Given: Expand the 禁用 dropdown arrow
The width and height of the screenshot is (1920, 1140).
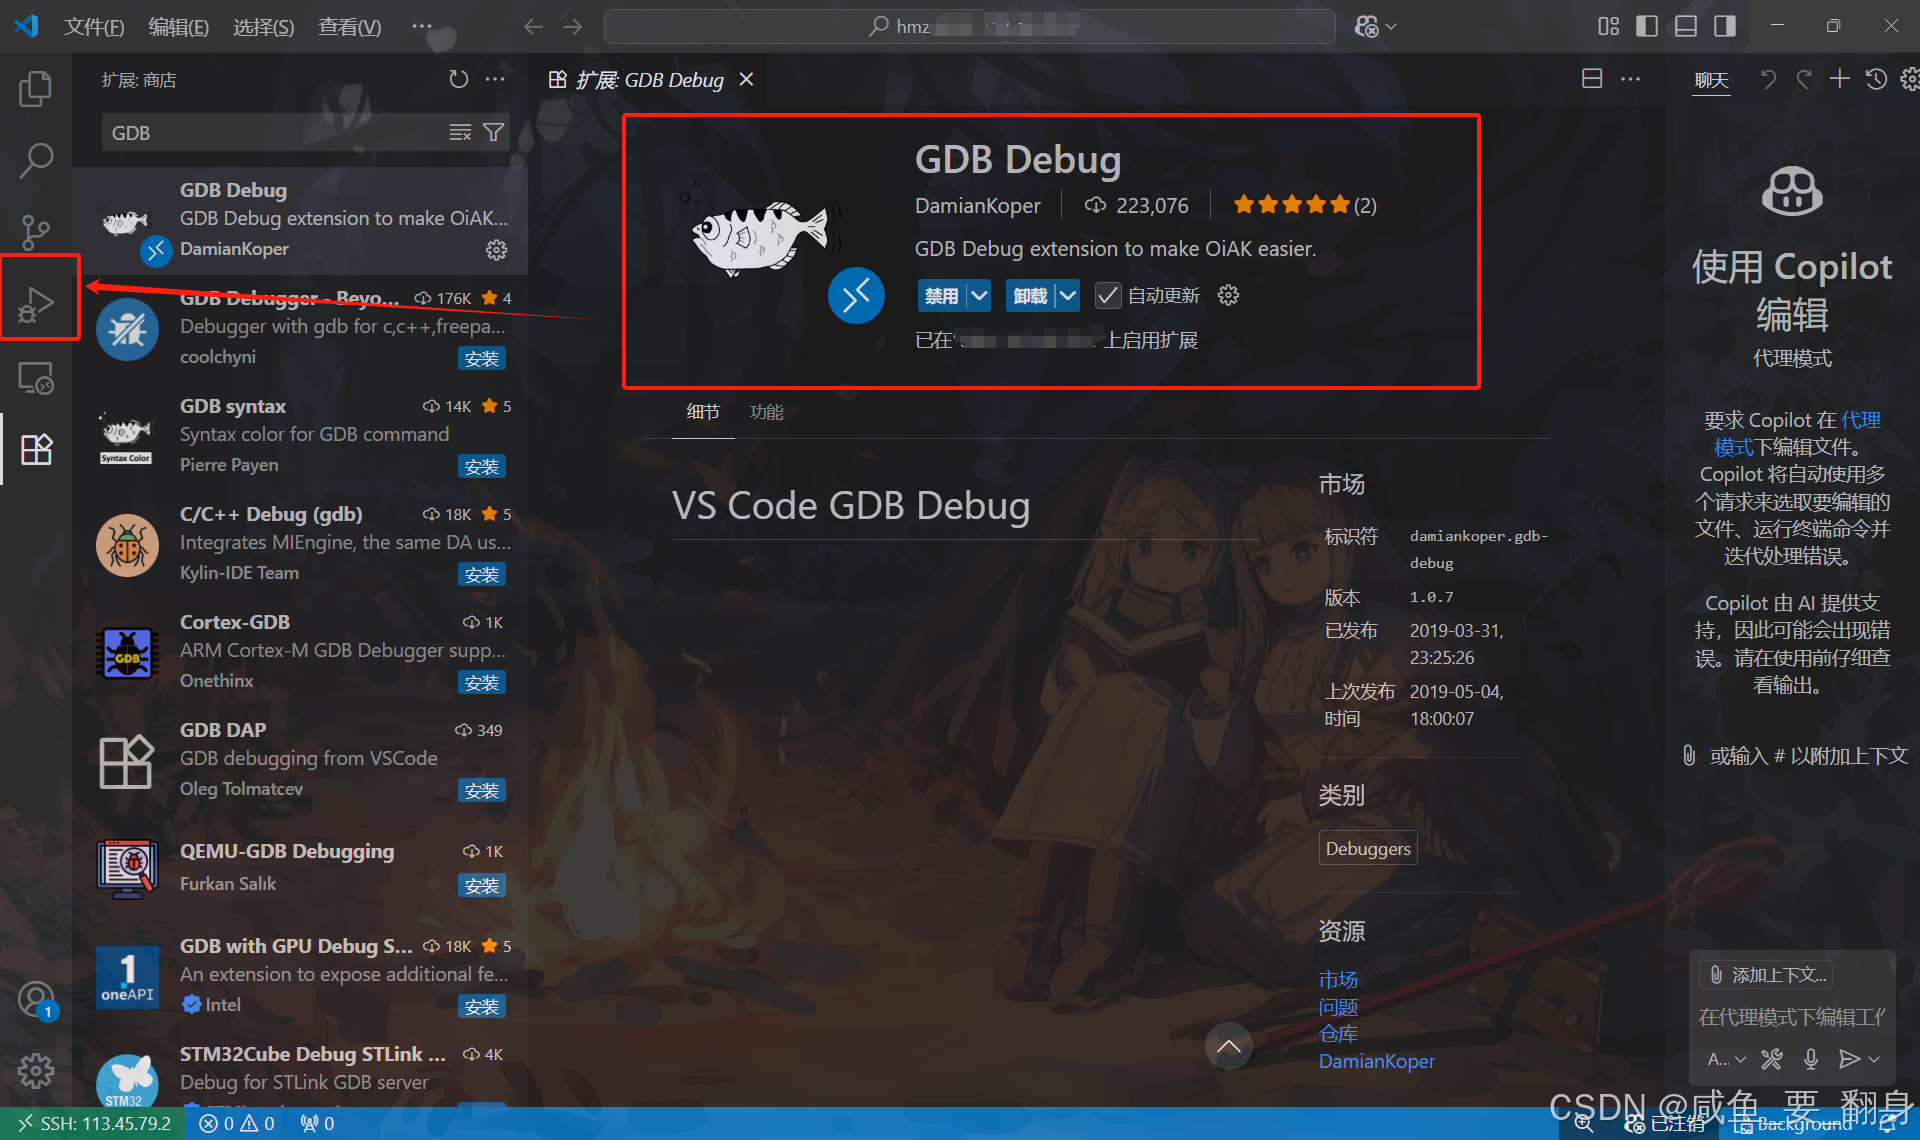Looking at the screenshot, I should coord(980,296).
